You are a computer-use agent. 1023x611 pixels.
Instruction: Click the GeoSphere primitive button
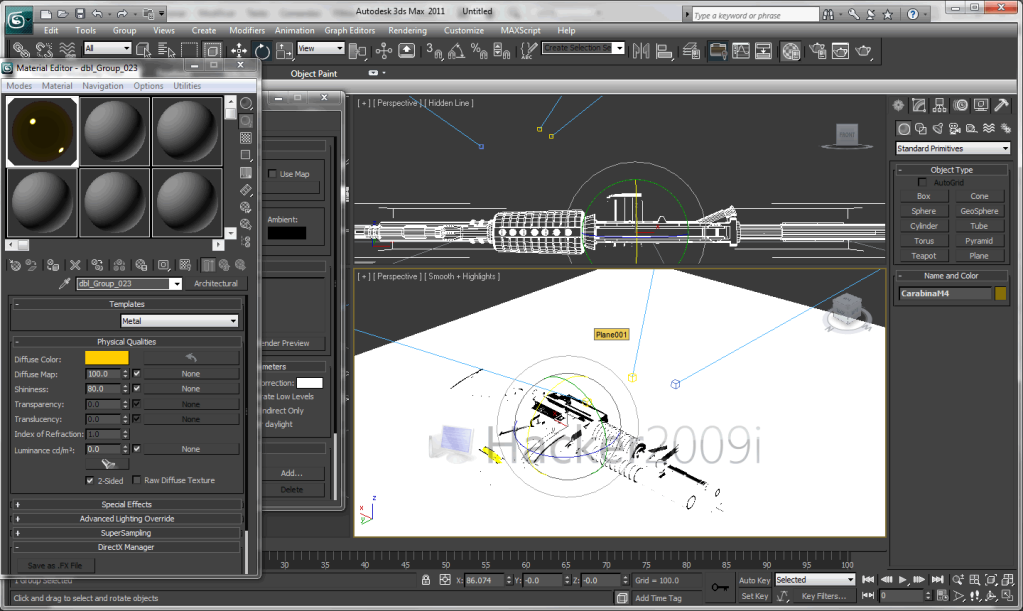(979, 211)
